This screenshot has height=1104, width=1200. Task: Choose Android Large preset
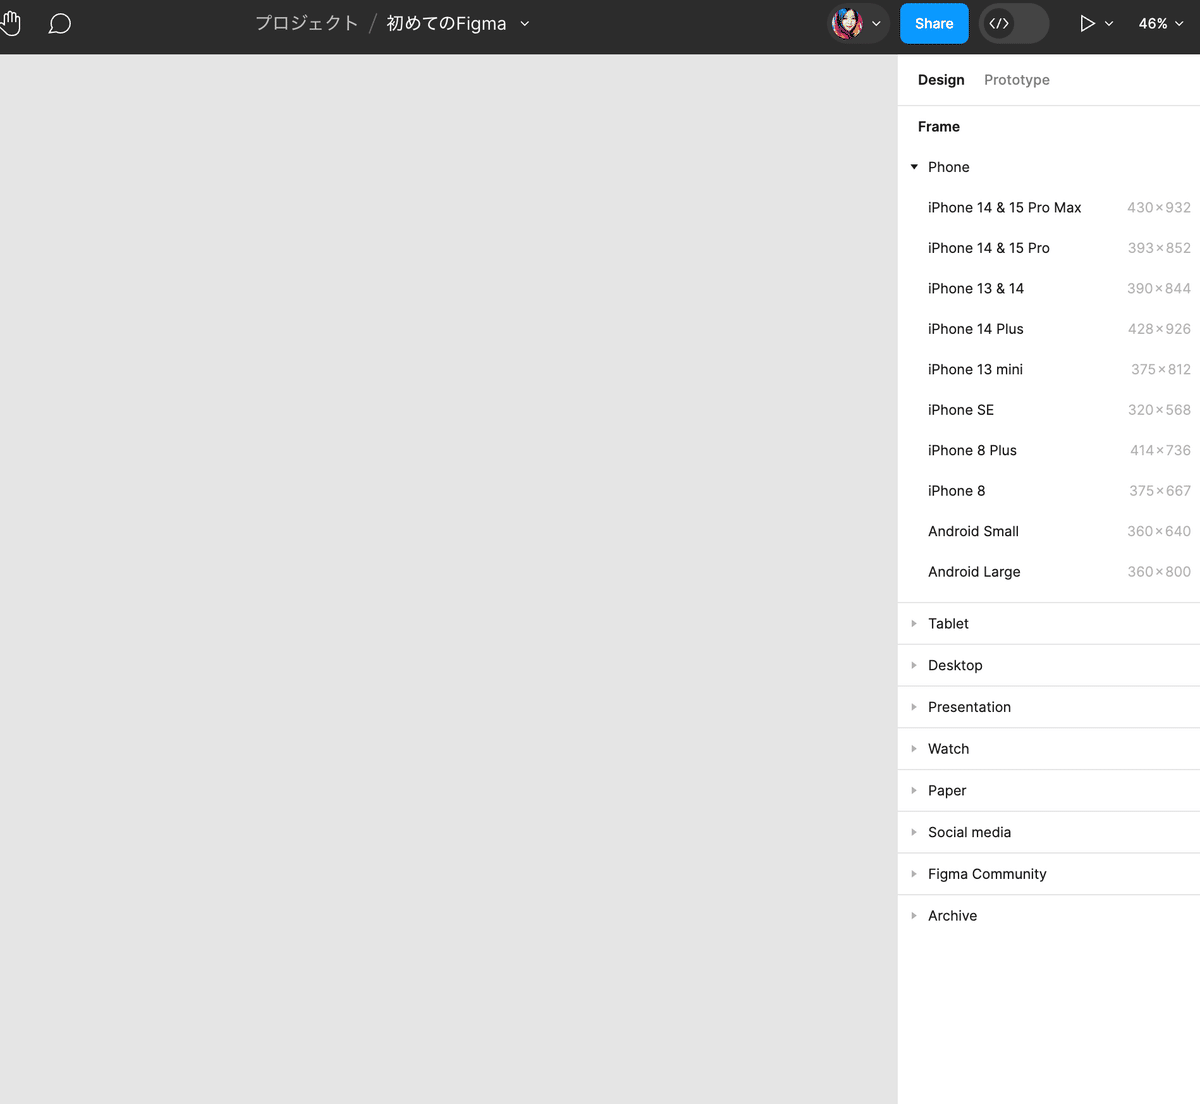pyautogui.click(x=1049, y=572)
